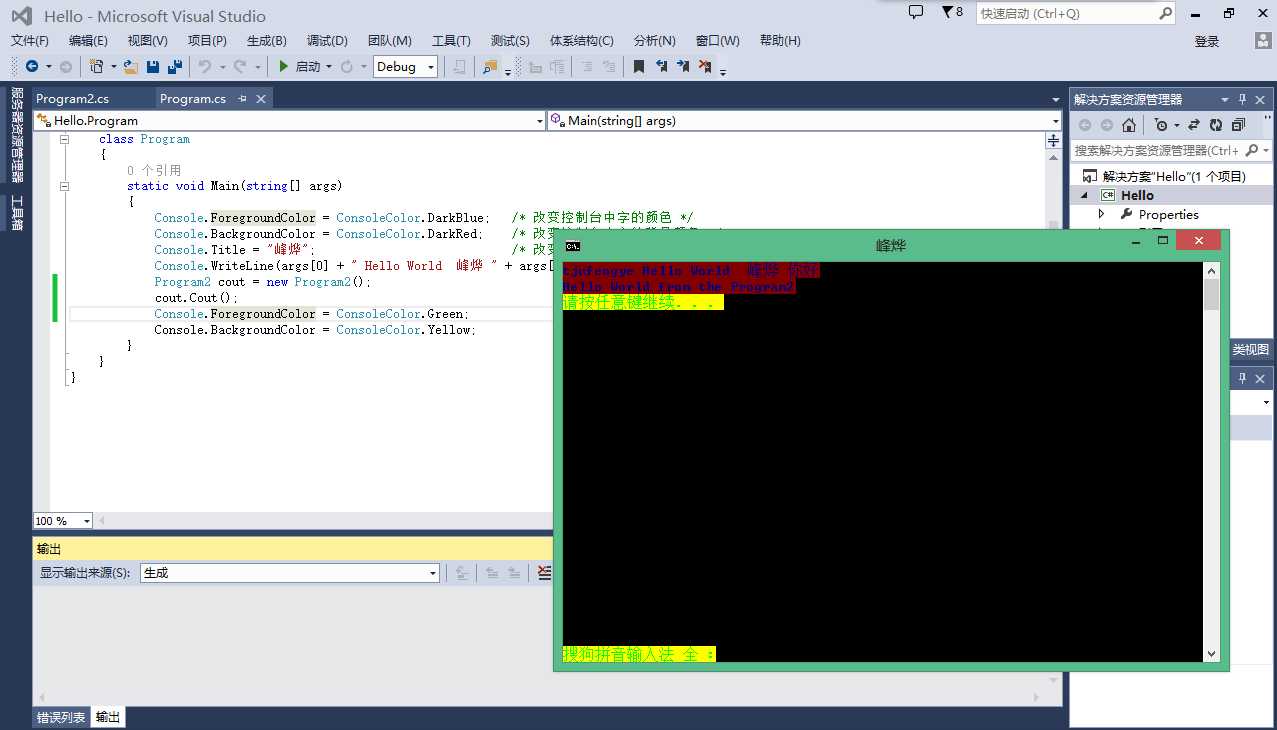This screenshot has height=730, width=1277.
Task: Select the 解决方案"Hello" solution node
Action: (1174, 177)
